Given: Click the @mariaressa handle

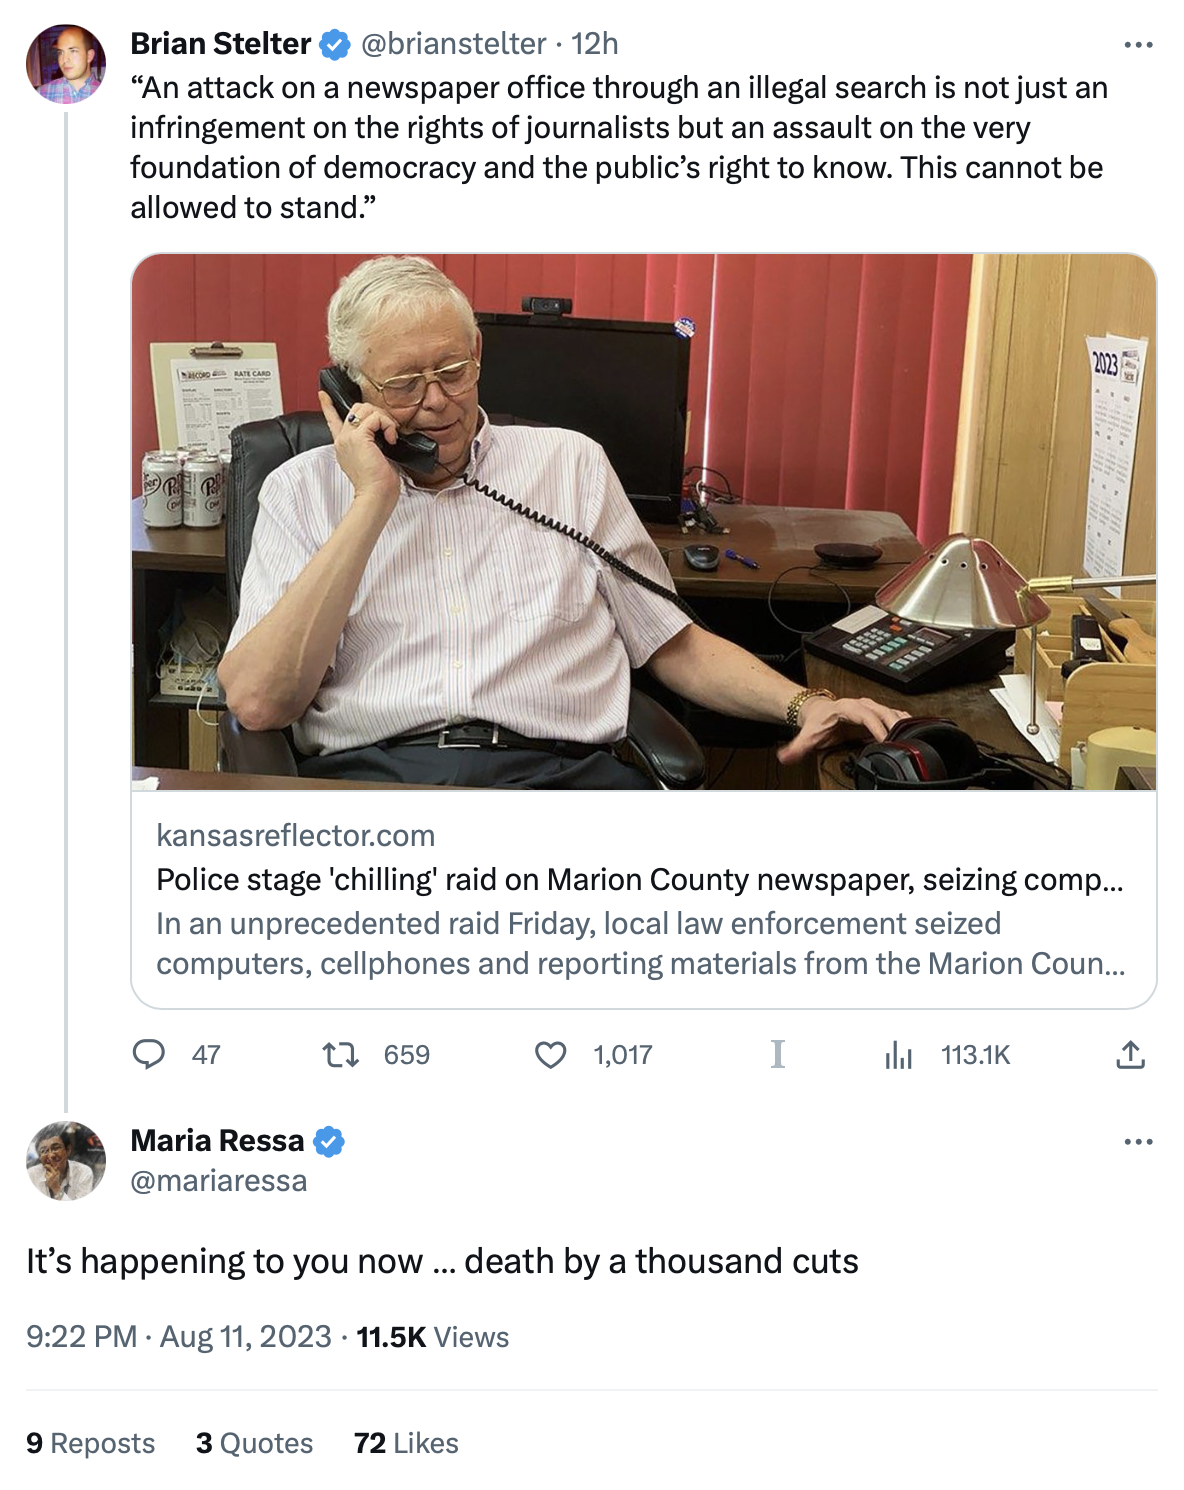Looking at the screenshot, I should coord(219,1181).
